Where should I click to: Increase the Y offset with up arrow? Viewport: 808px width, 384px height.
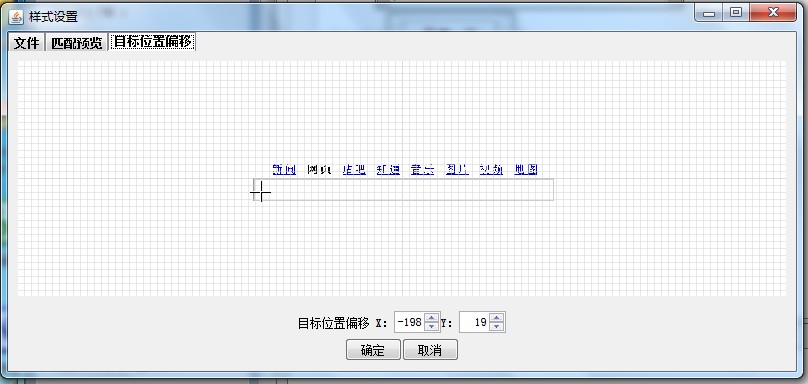tap(496, 318)
